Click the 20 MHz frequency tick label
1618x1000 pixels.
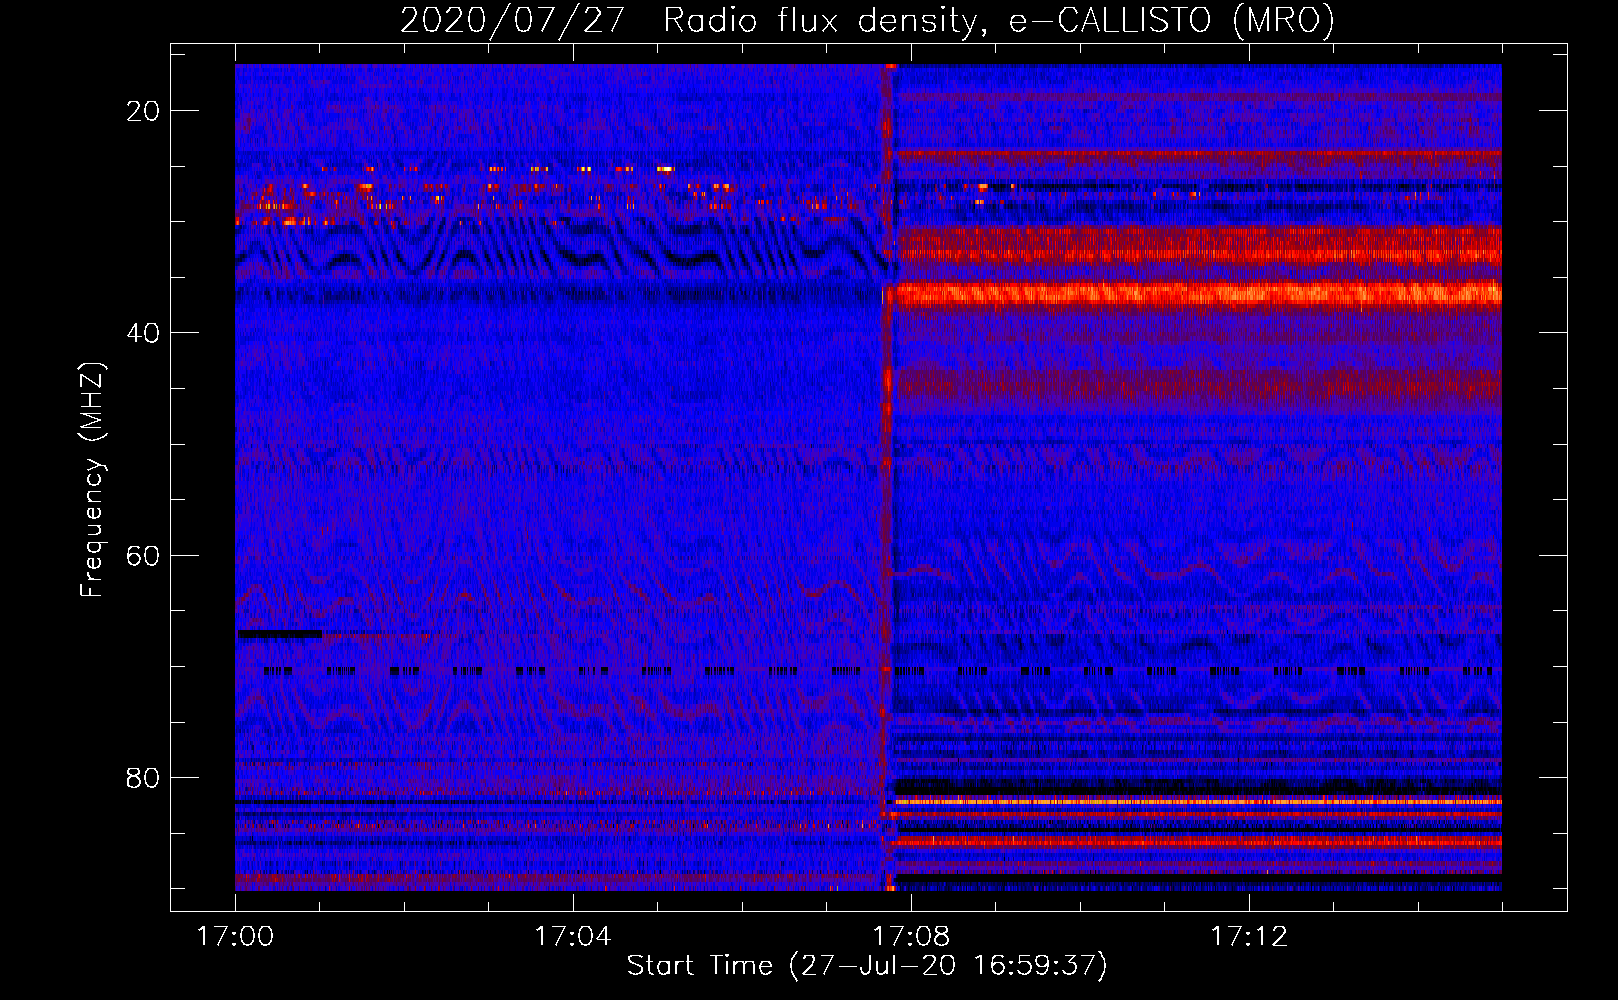coord(143,111)
